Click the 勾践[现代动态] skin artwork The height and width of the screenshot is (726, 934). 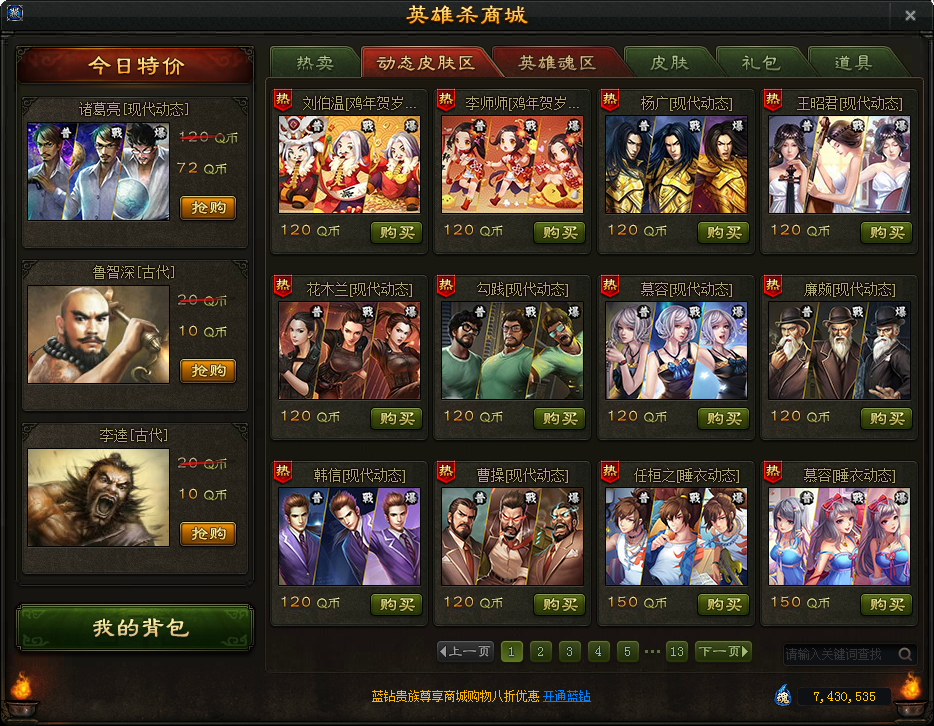(512, 350)
